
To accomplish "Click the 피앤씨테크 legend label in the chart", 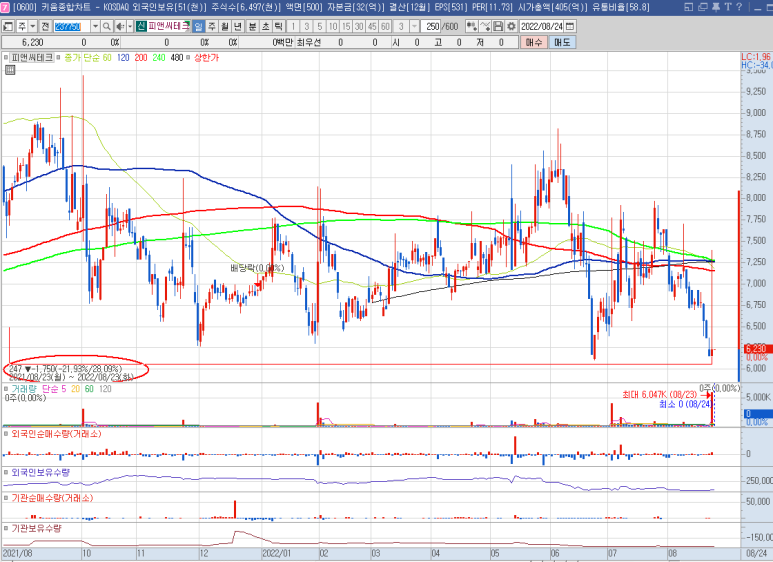I will tap(32, 58).
